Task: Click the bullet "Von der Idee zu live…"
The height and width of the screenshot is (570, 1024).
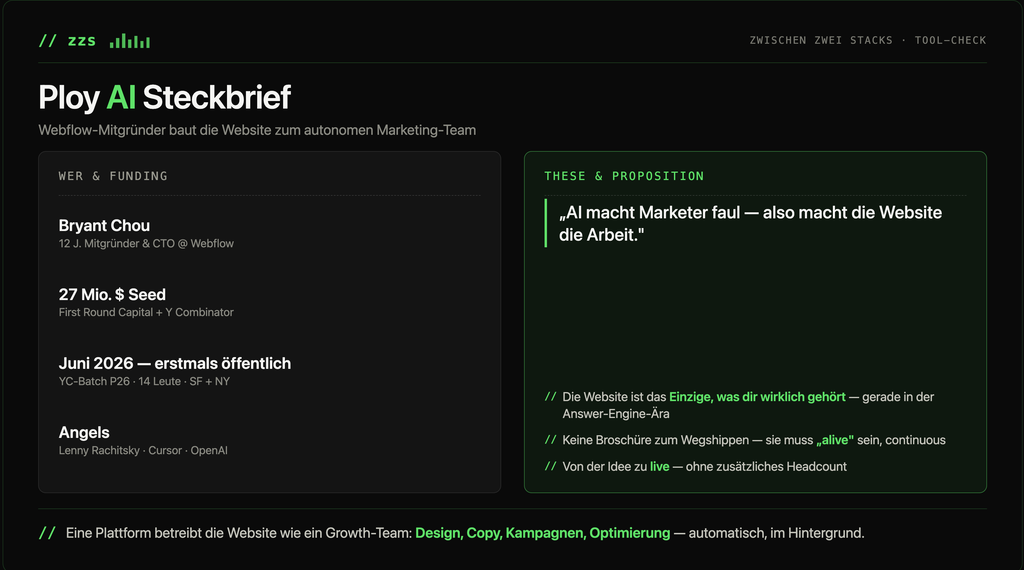Action: 704,467
